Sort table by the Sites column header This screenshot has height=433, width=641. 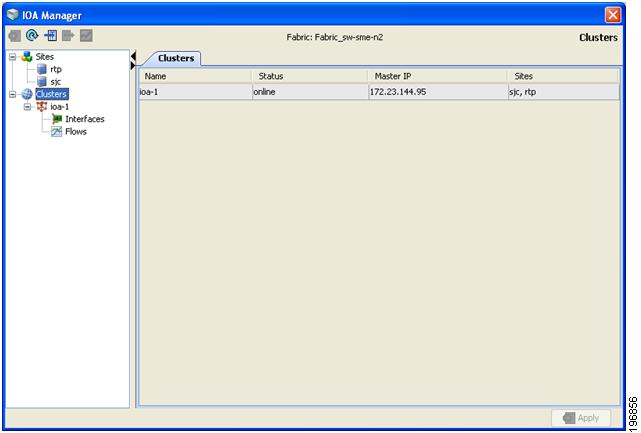pos(563,76)
